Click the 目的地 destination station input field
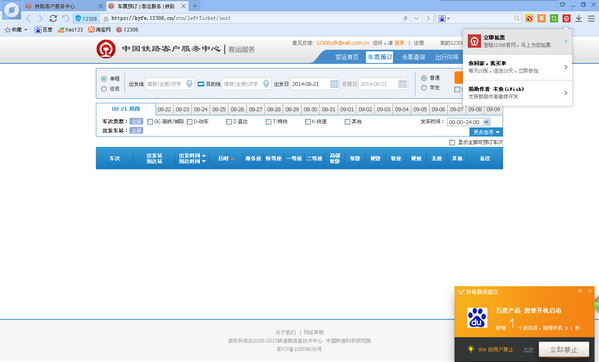 [x=246, y=84]
